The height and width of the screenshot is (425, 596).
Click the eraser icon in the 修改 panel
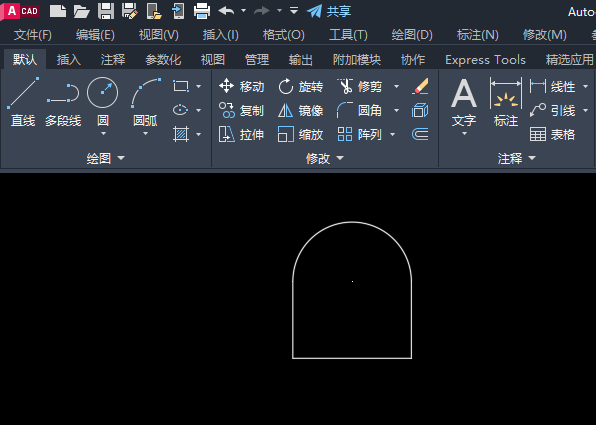[420, 86]
